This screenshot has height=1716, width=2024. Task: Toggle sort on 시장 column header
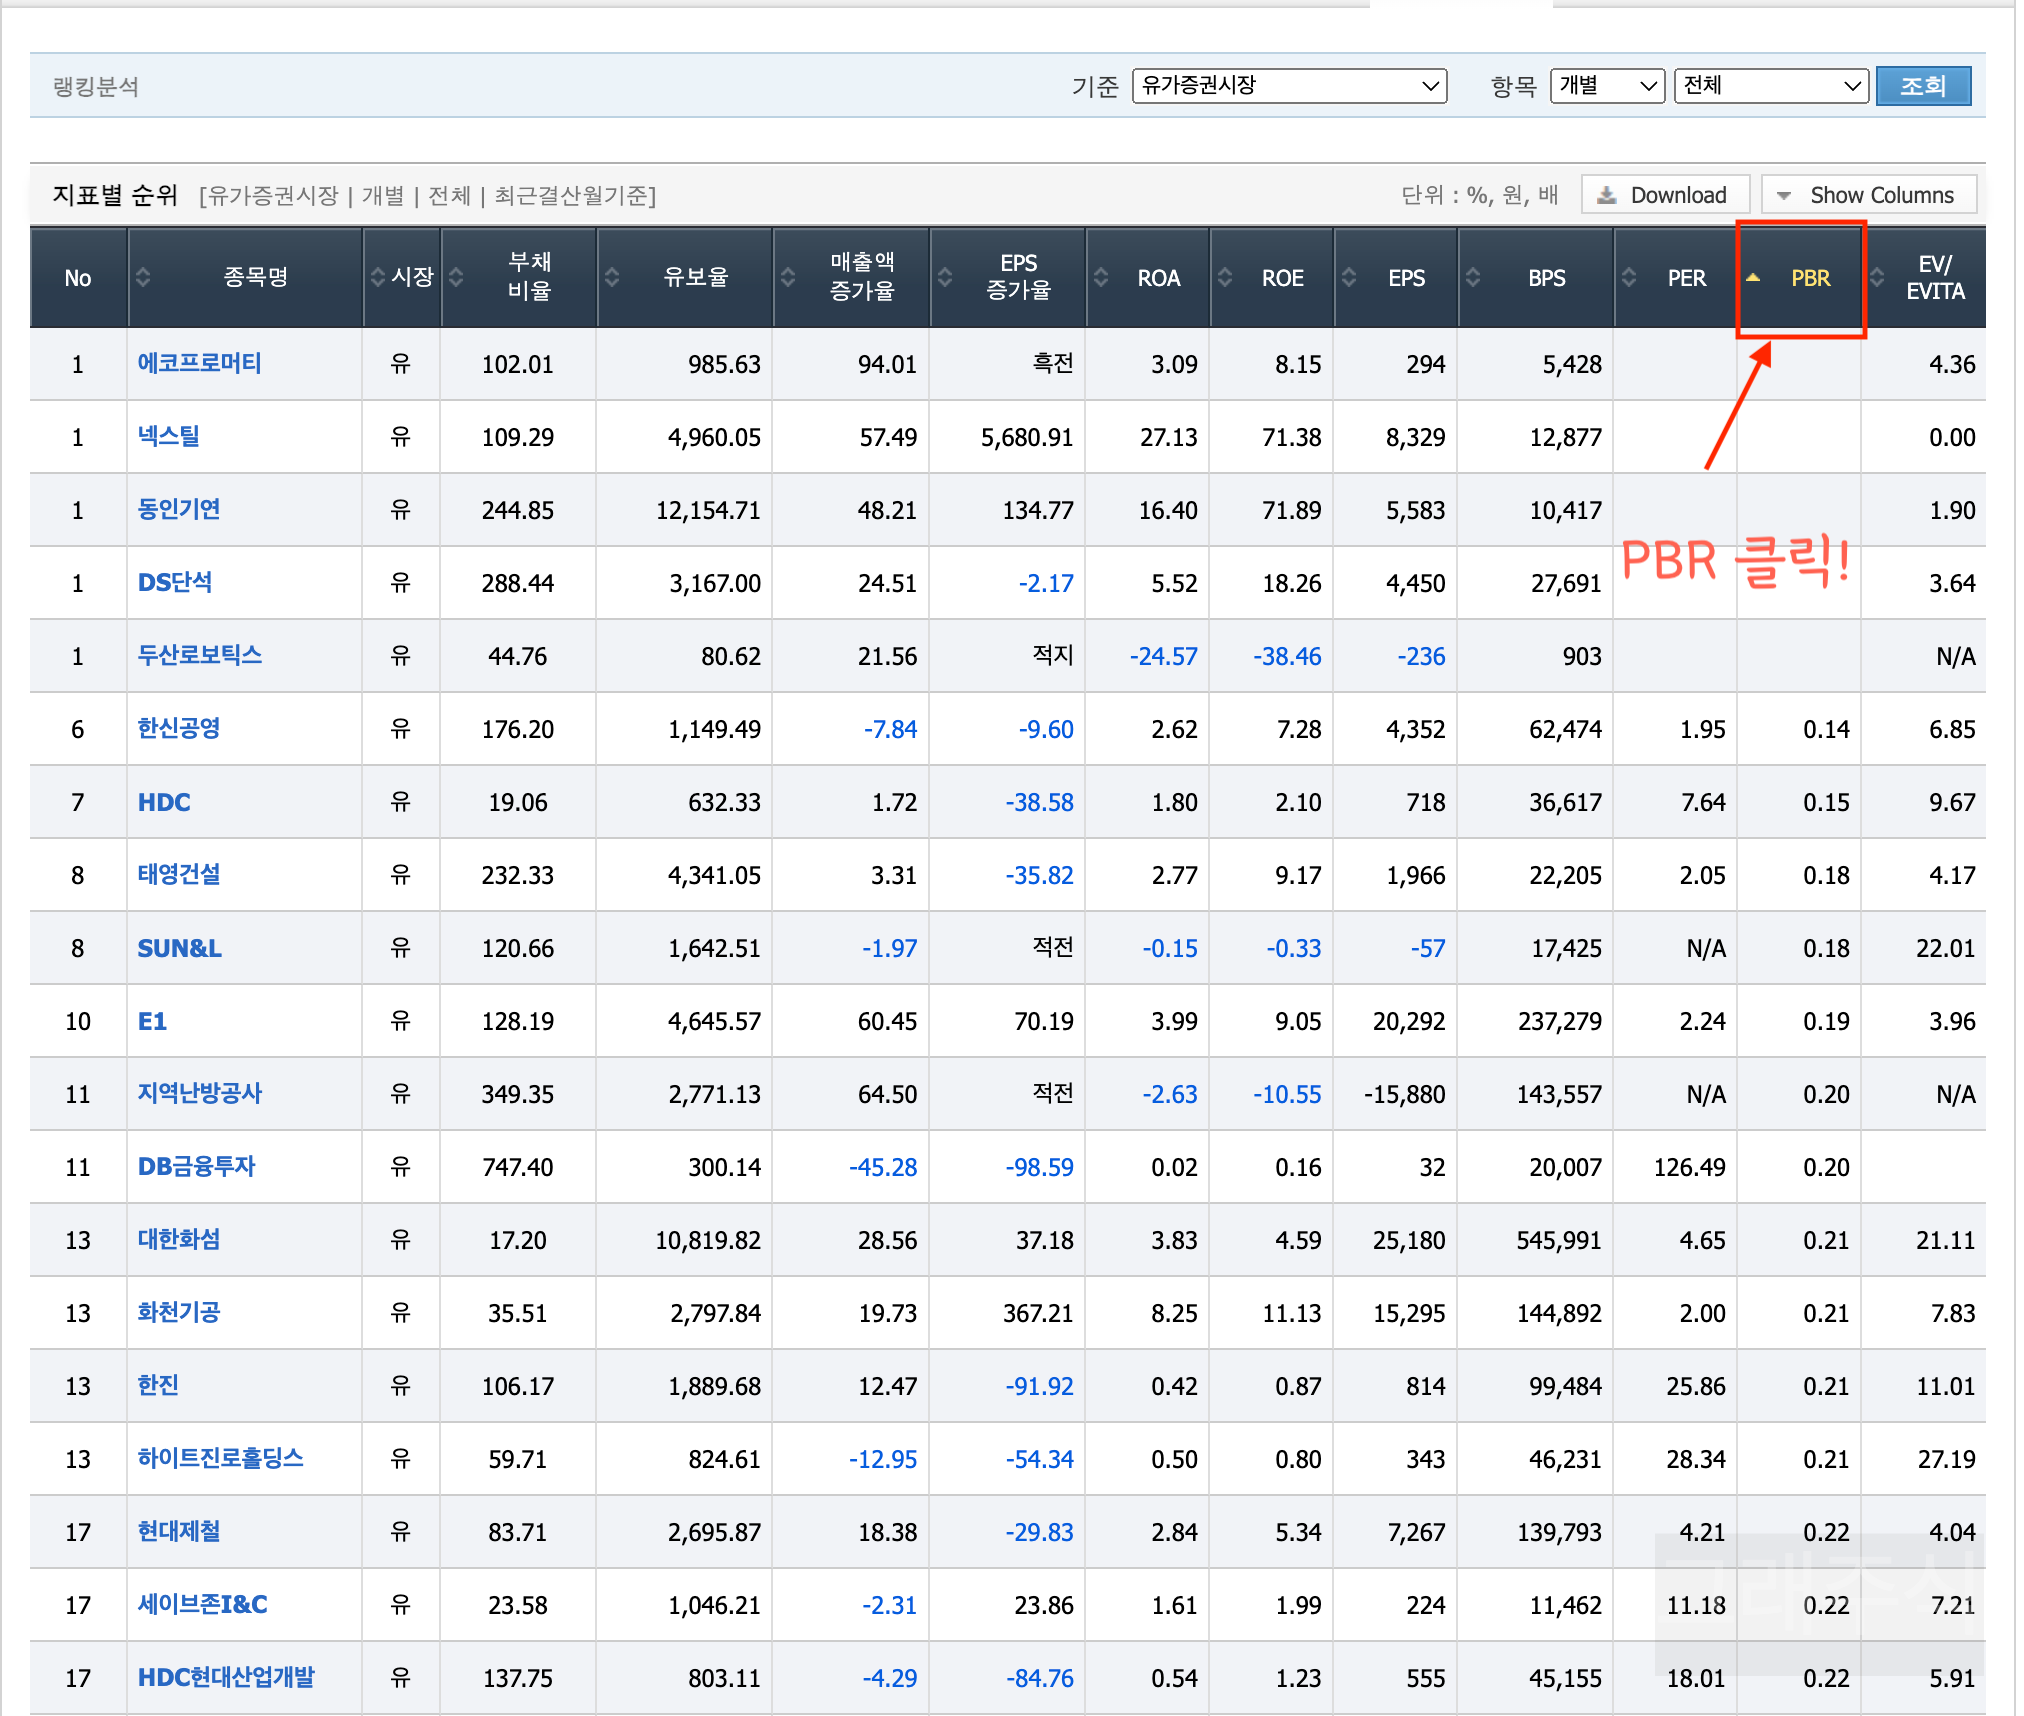pyautogui.click(x=378, y=278)
